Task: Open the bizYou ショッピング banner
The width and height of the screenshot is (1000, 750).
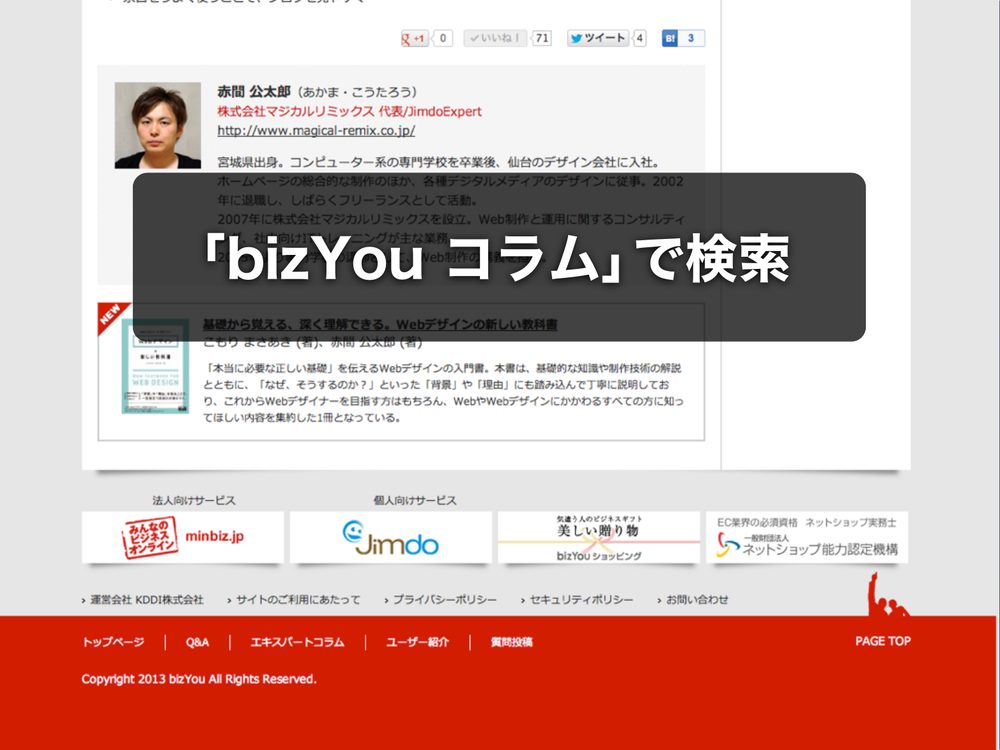Action: point(599,537)
